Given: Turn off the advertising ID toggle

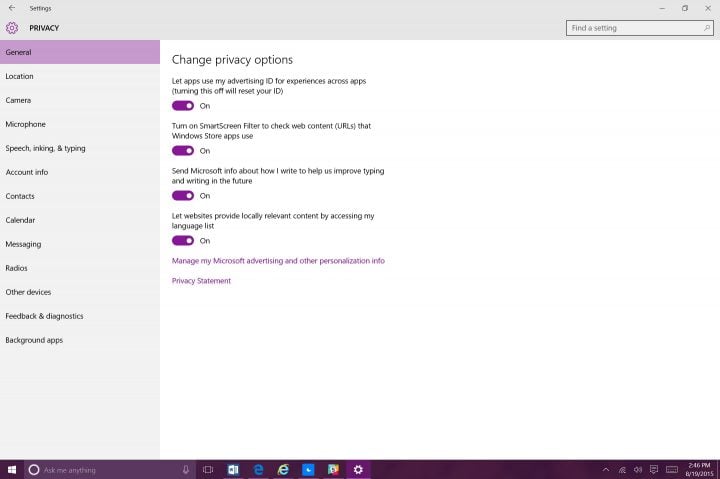Looking at the screenshot, I should [183, 106].
